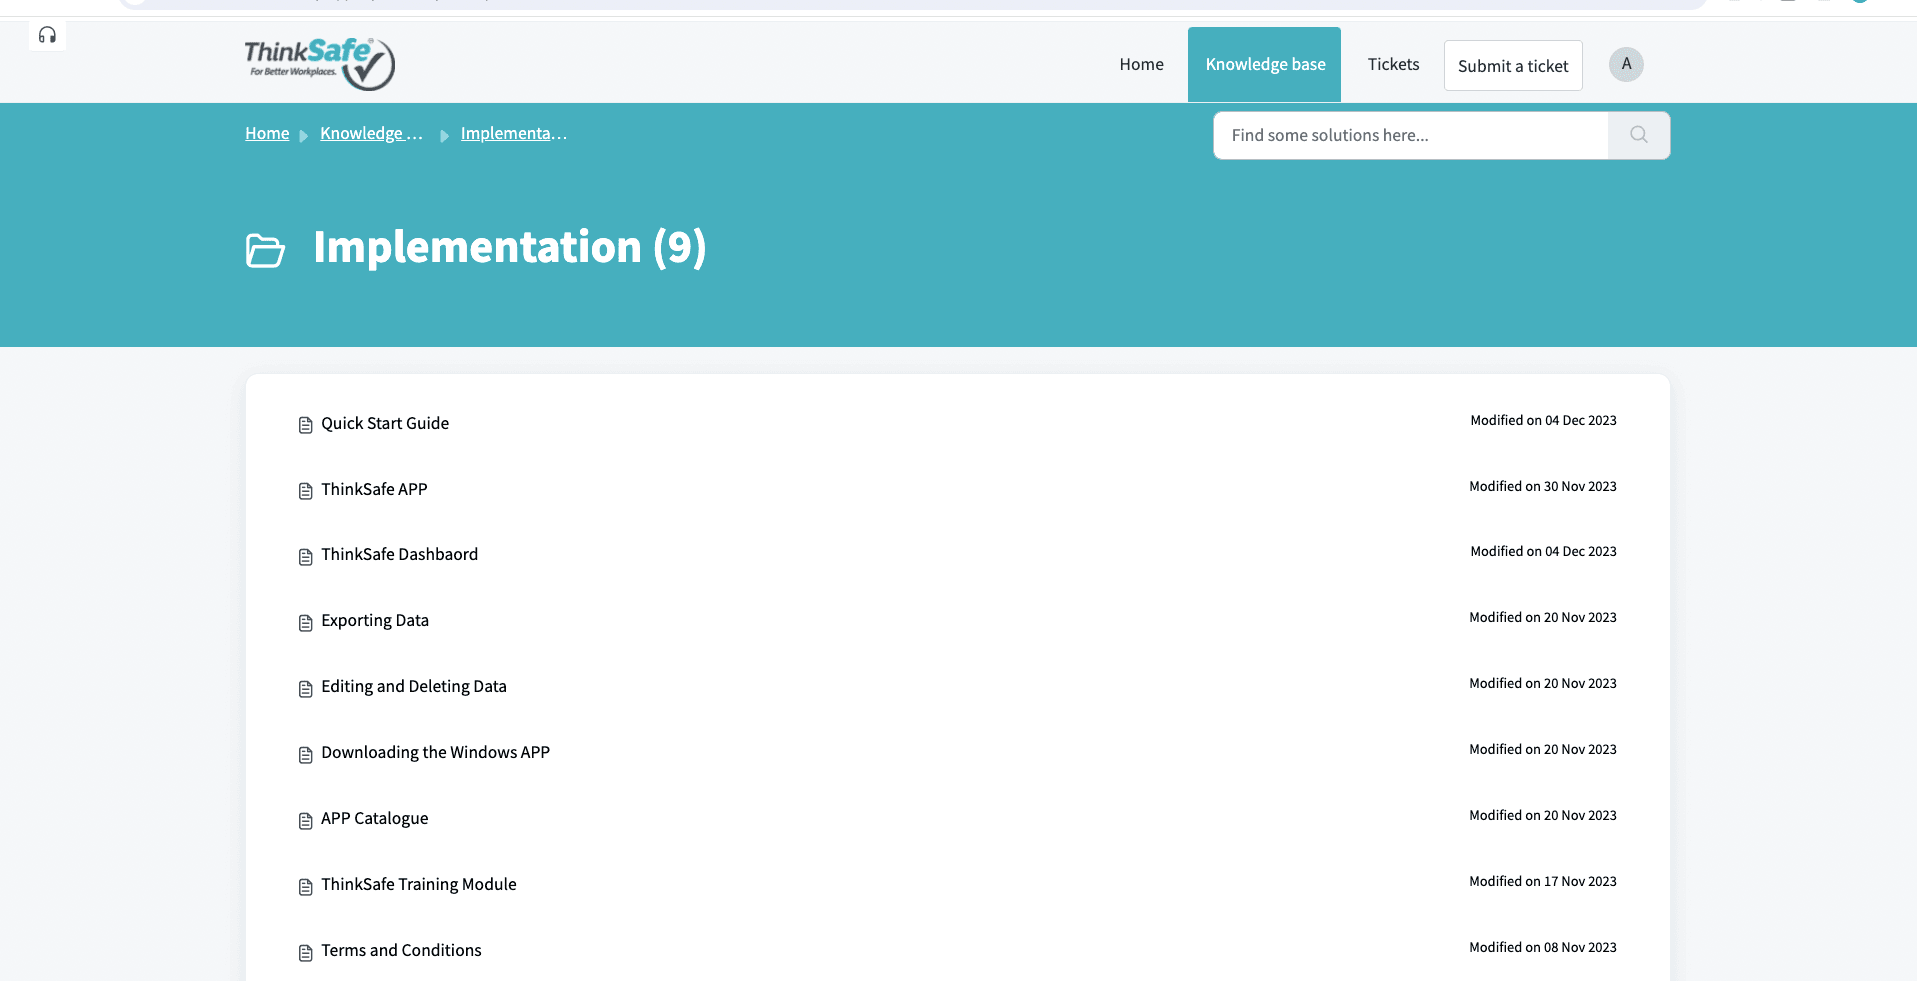This screenshot has width=1917, height=981.
Task: Click the document icon beside Terms and Conditions
Action: tap(305, 953)
